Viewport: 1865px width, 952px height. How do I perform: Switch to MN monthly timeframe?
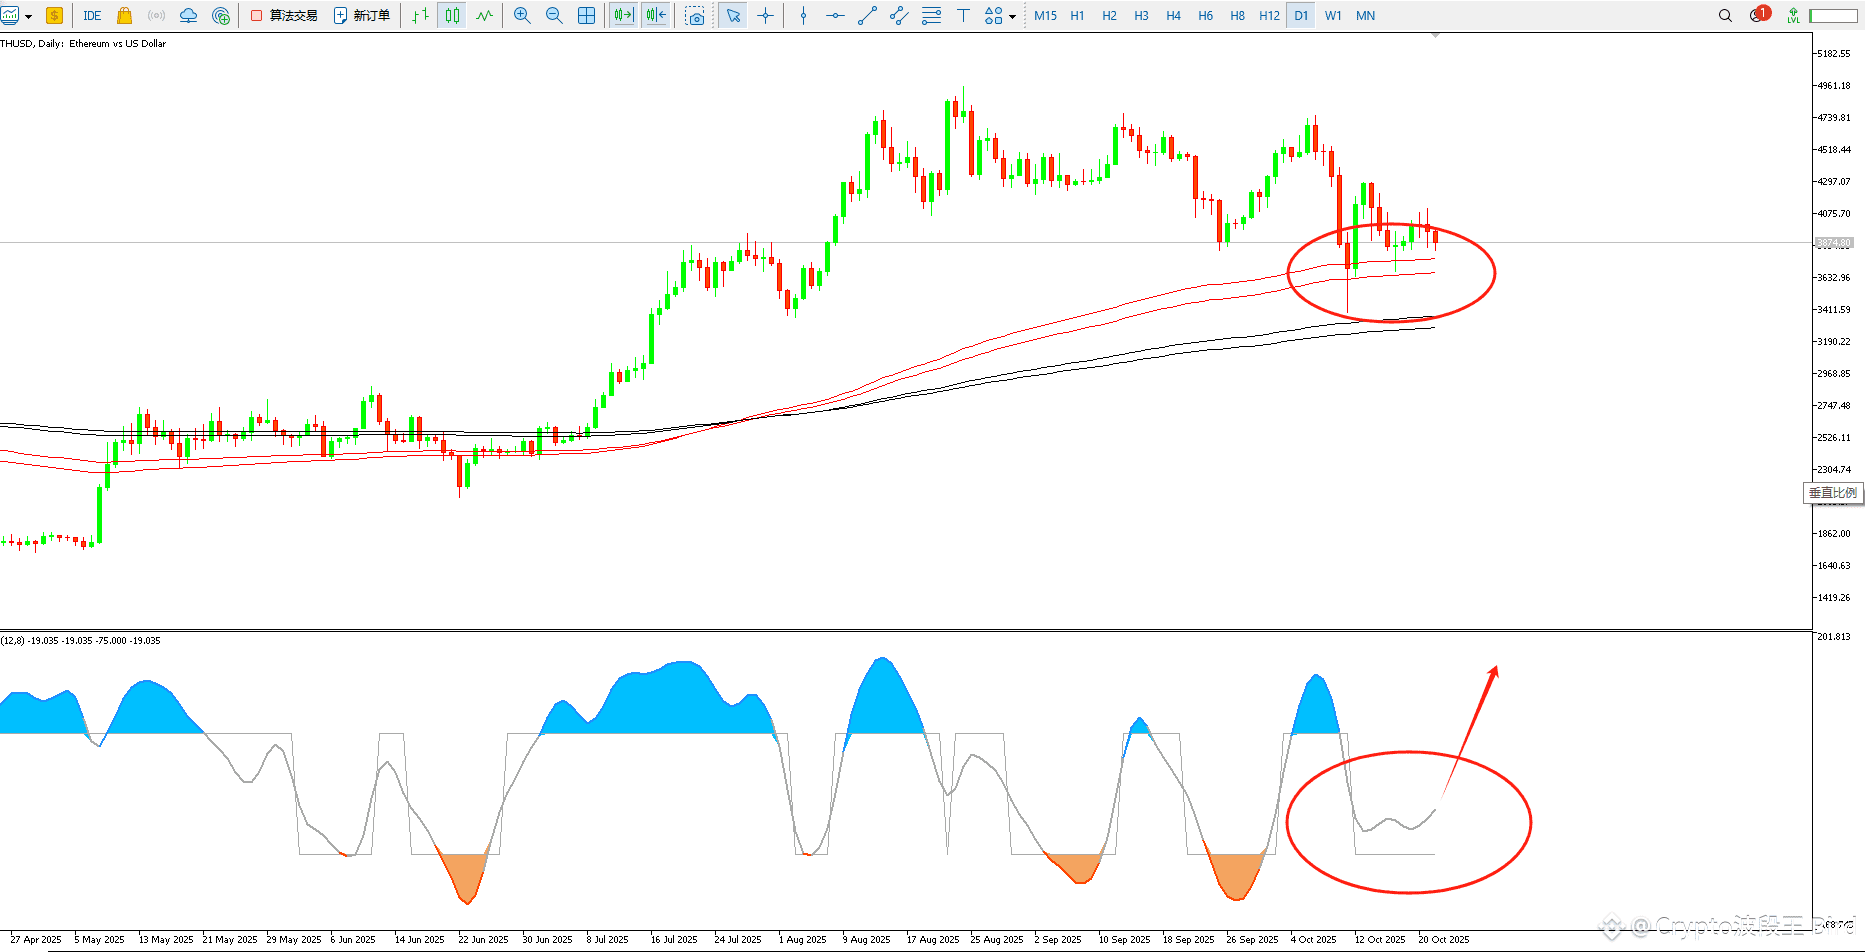pyautogui.click(x=1365, y=15)
